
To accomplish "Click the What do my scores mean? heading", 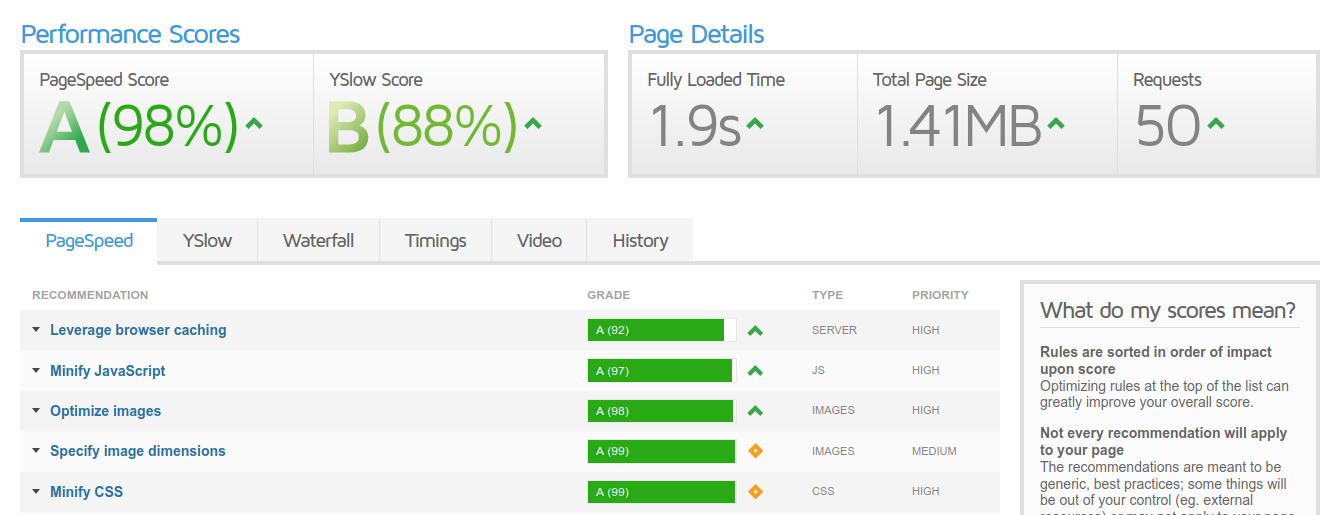I will coord(1168,310).
